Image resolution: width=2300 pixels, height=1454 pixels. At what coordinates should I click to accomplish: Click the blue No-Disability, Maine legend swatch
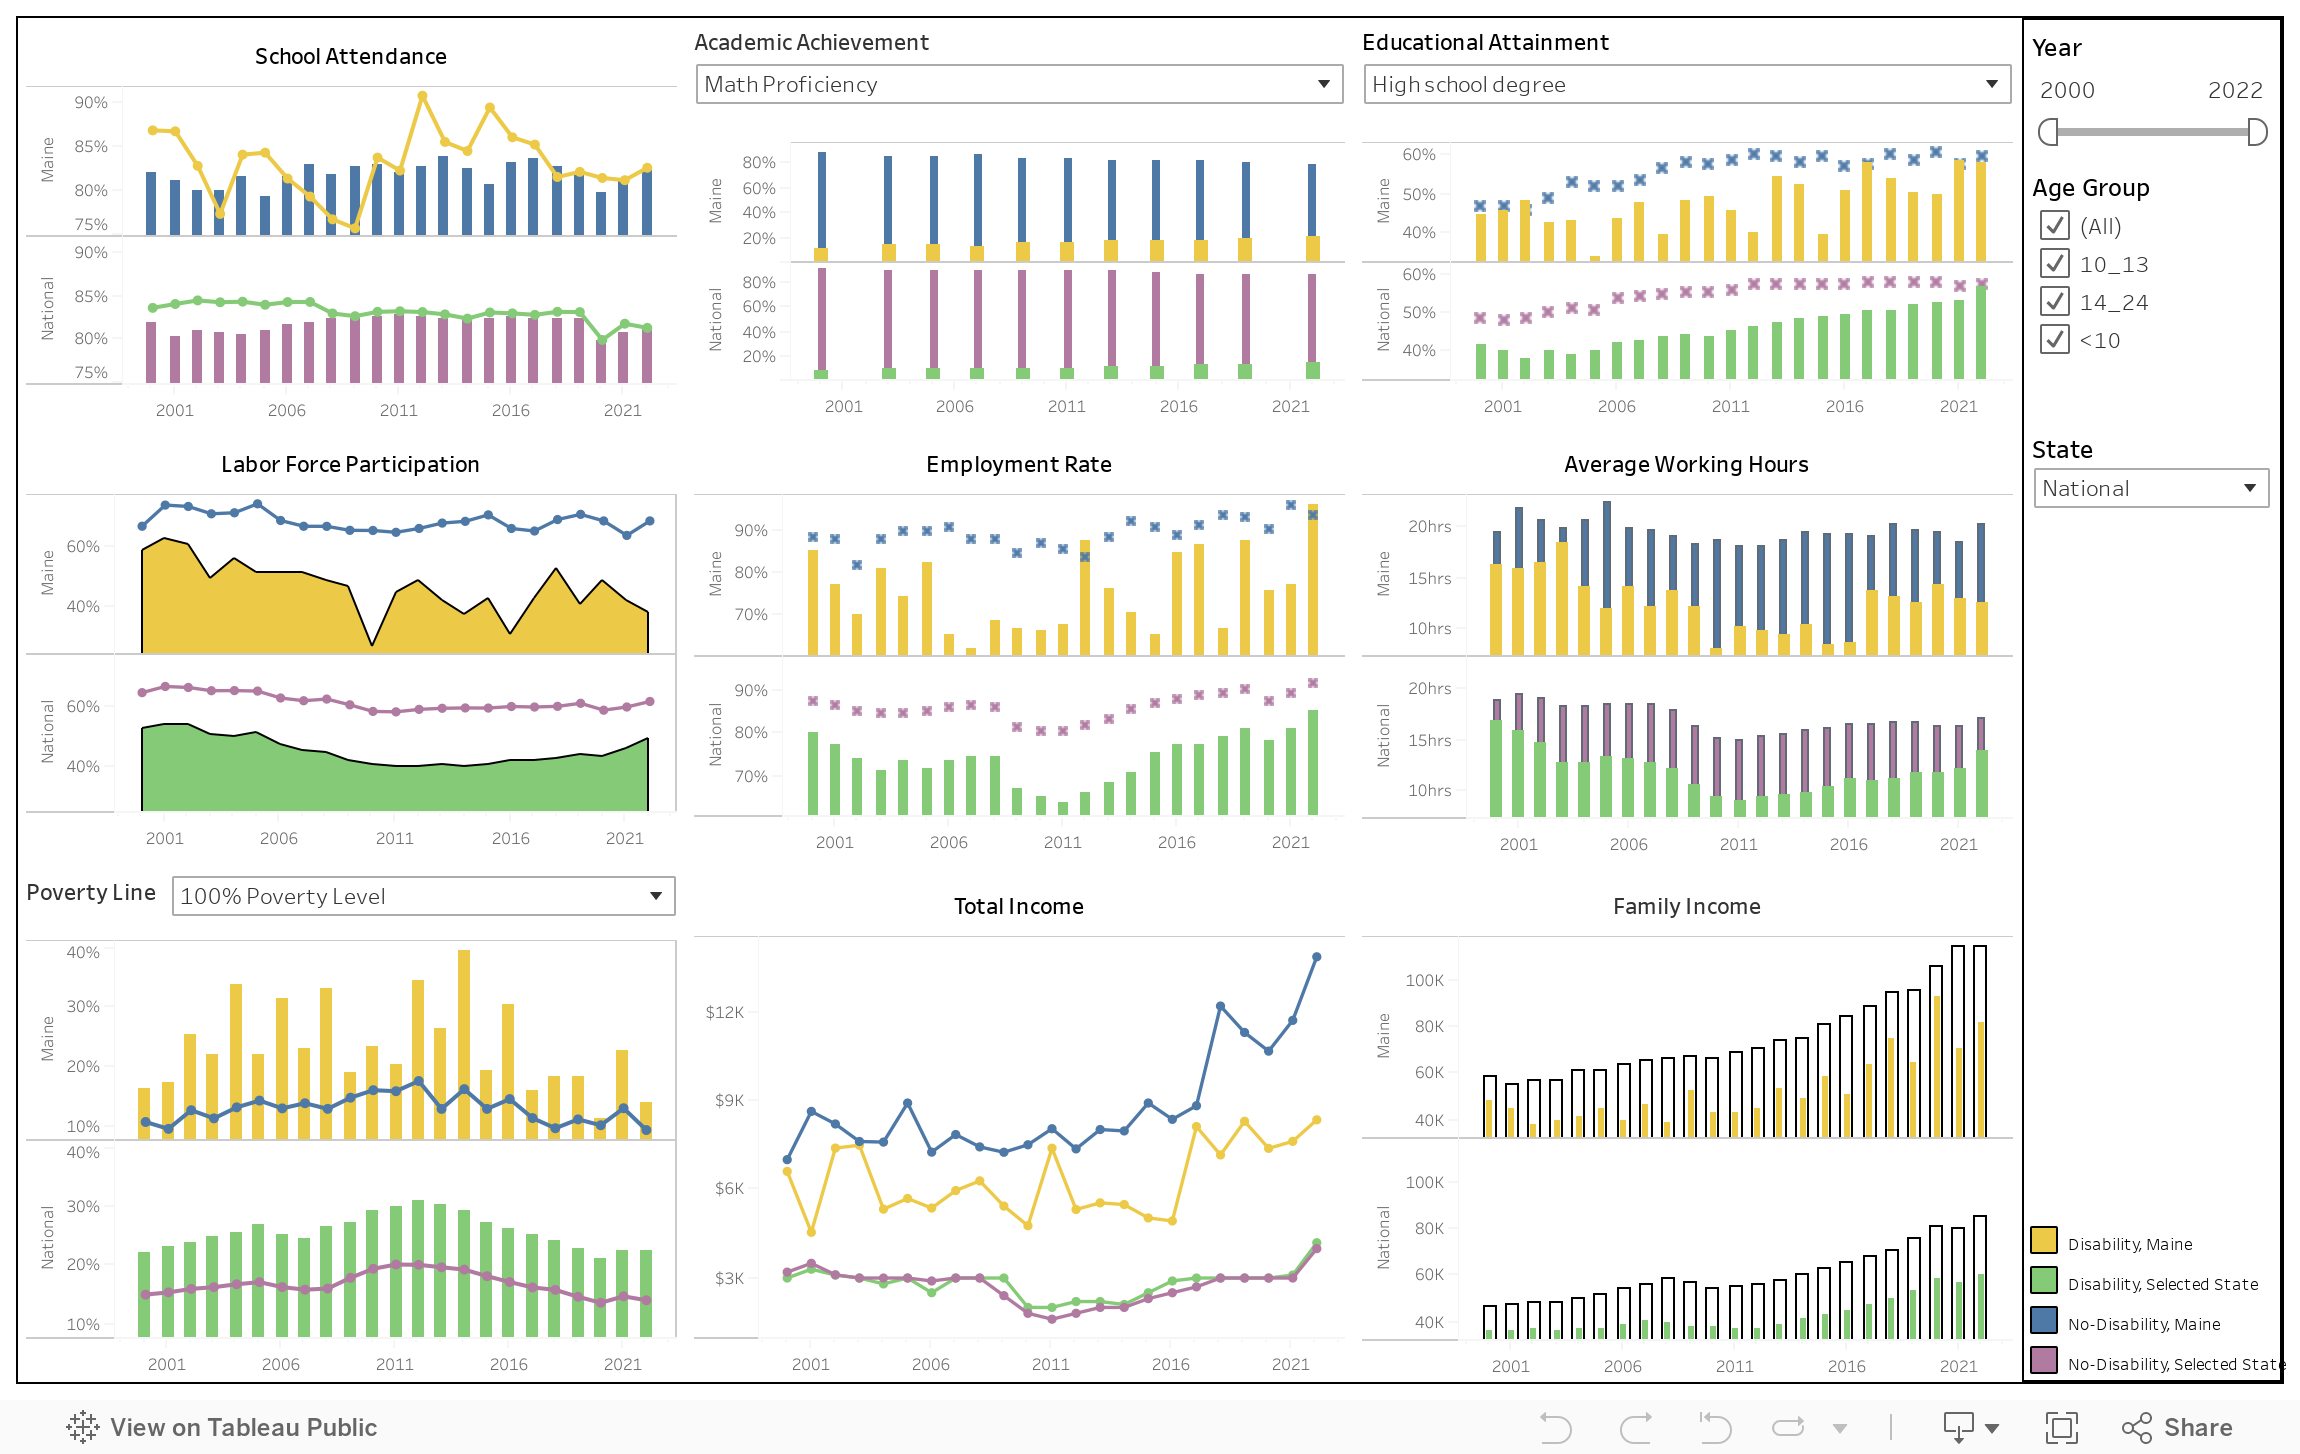[2044, 1320]
